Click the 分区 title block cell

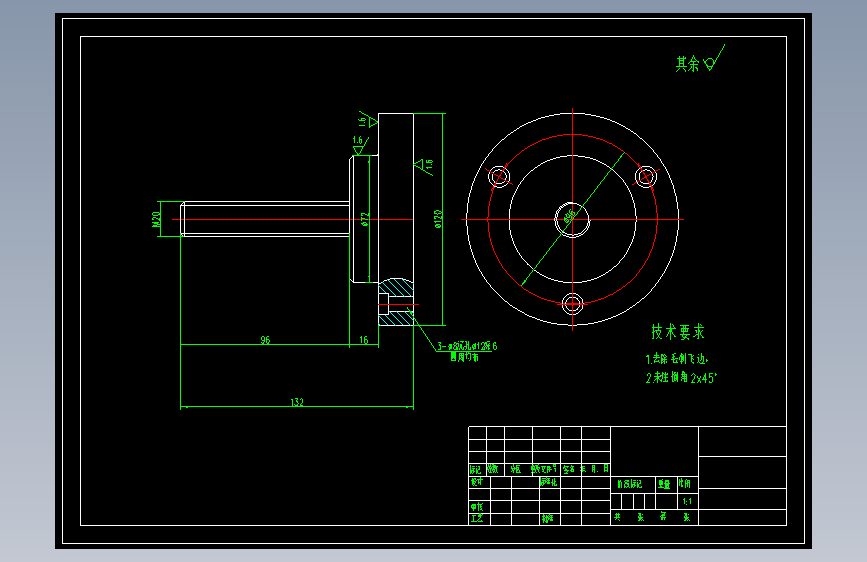tap(516, 469)
